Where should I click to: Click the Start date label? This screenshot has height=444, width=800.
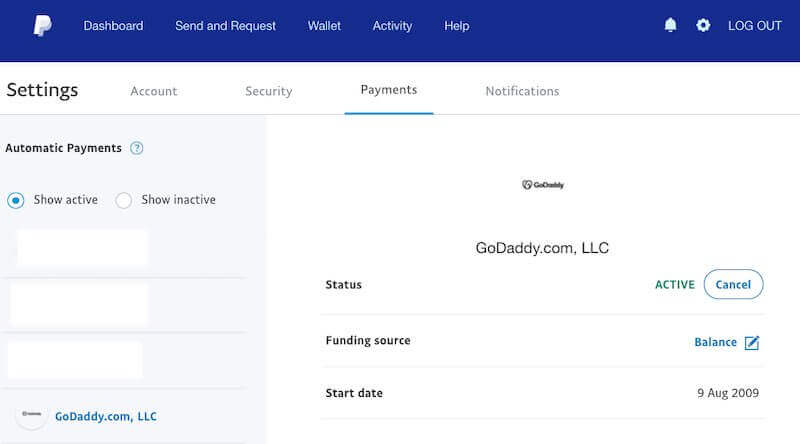[x=354, y=393]
